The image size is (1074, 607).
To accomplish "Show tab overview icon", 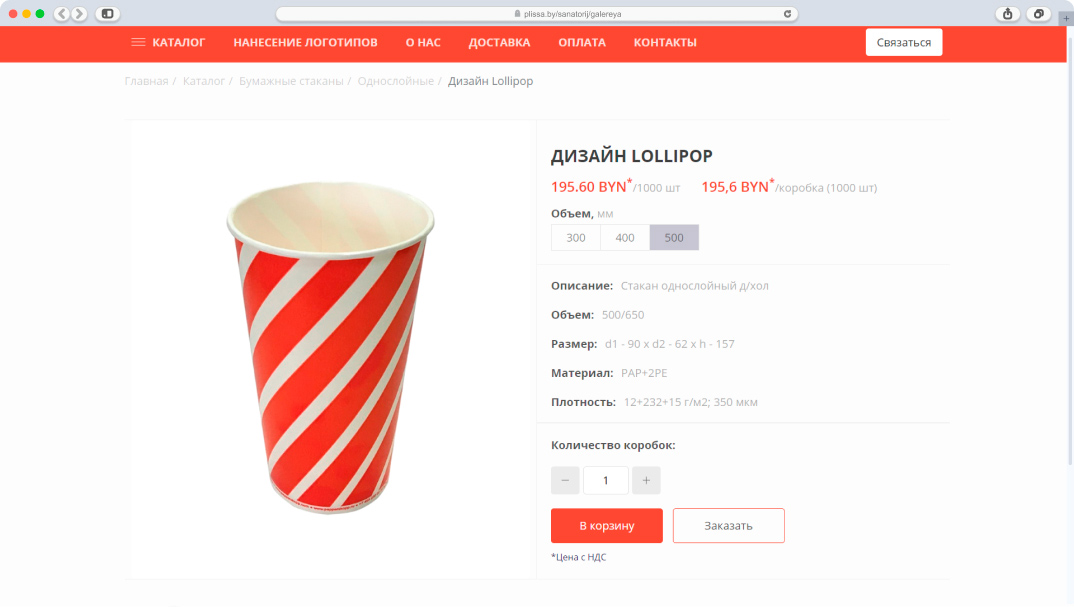I will coord(1039,14).
